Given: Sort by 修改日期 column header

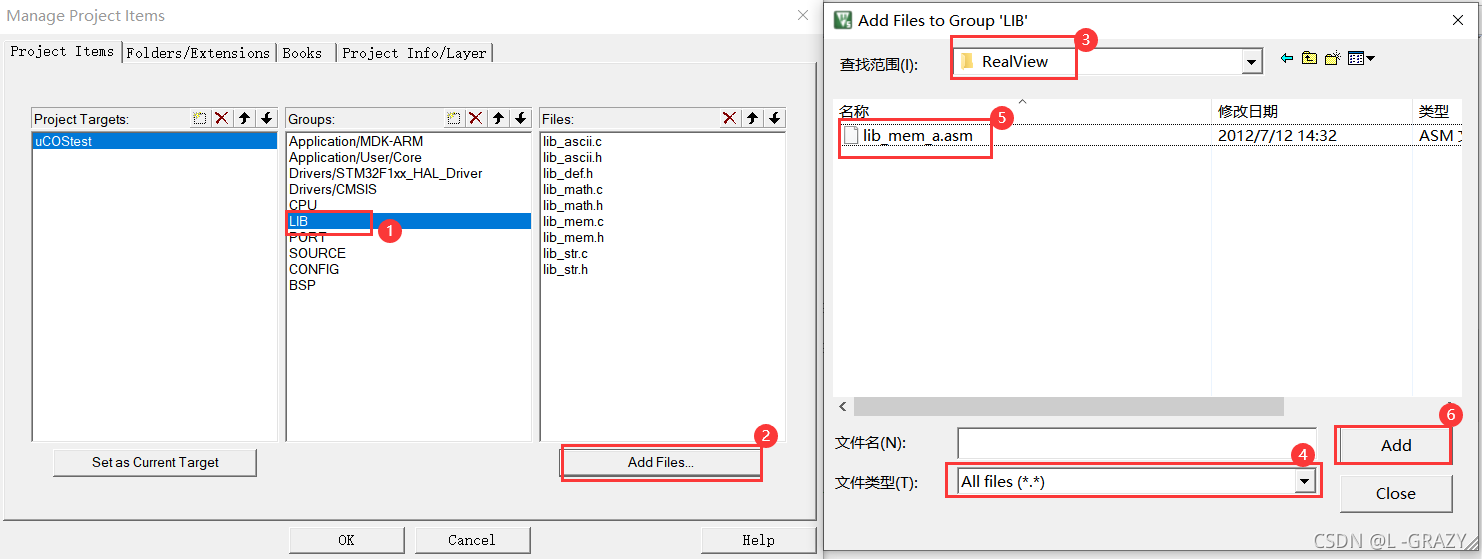Looking at the screenshot, I should 1312,111.
